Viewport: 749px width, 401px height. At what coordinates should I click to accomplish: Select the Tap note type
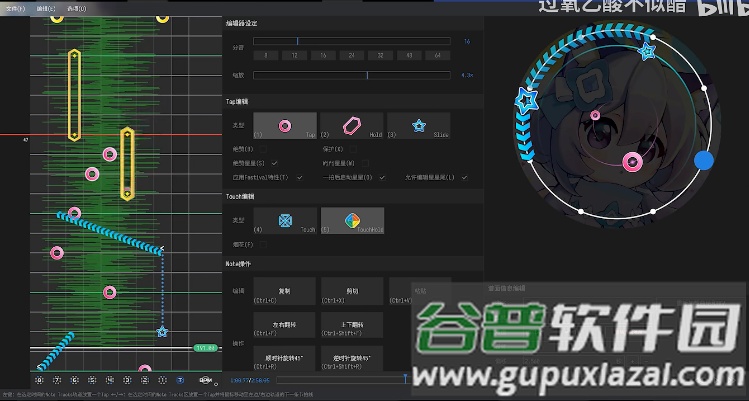pos(285,126)
